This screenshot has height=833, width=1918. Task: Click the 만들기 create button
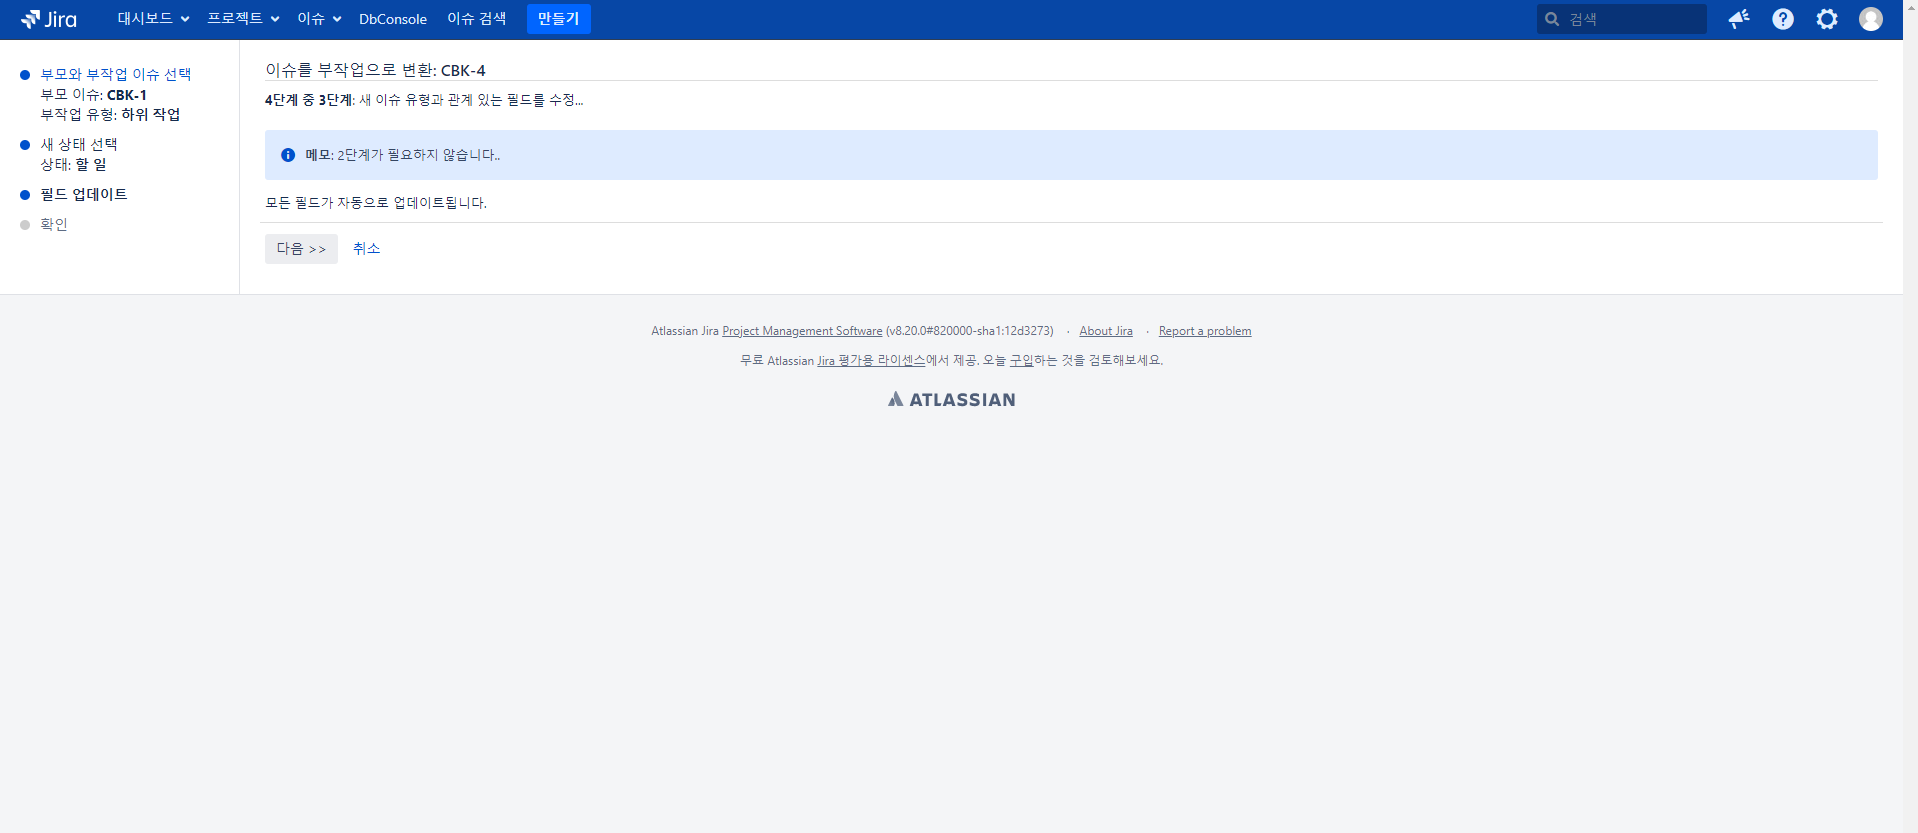[559, 19]
